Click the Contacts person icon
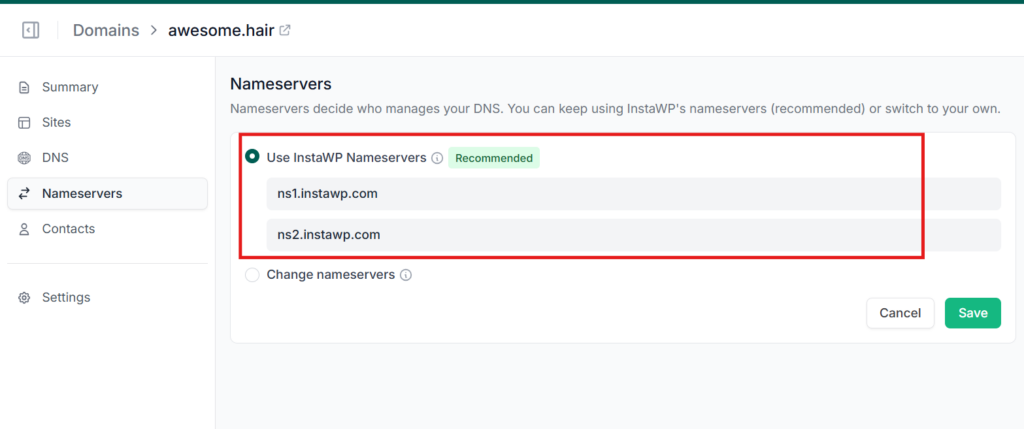 pyautogui.click(x=24, y=229)
